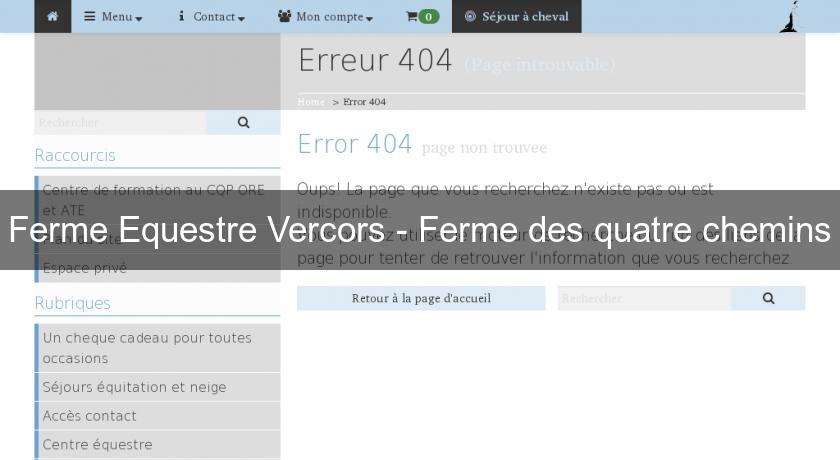Click the Rubriques heading
This screenshot has height=460, width=840.
72,303
